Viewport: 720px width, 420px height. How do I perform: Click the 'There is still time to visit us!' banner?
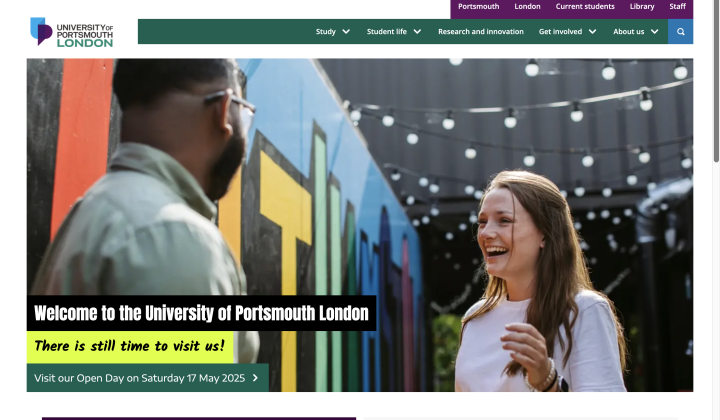(x=130, y=347)
